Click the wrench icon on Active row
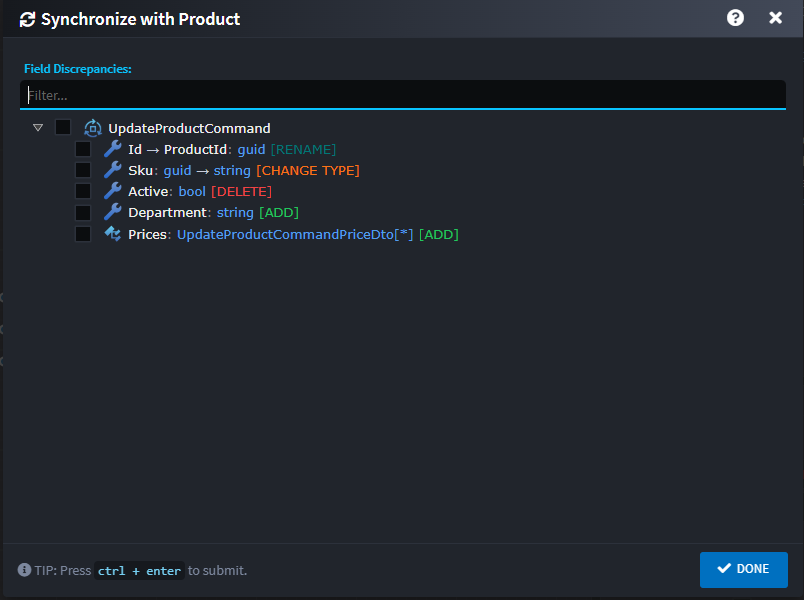The width and height of the screenshot is (804, 600). click(x=113, y=191)
